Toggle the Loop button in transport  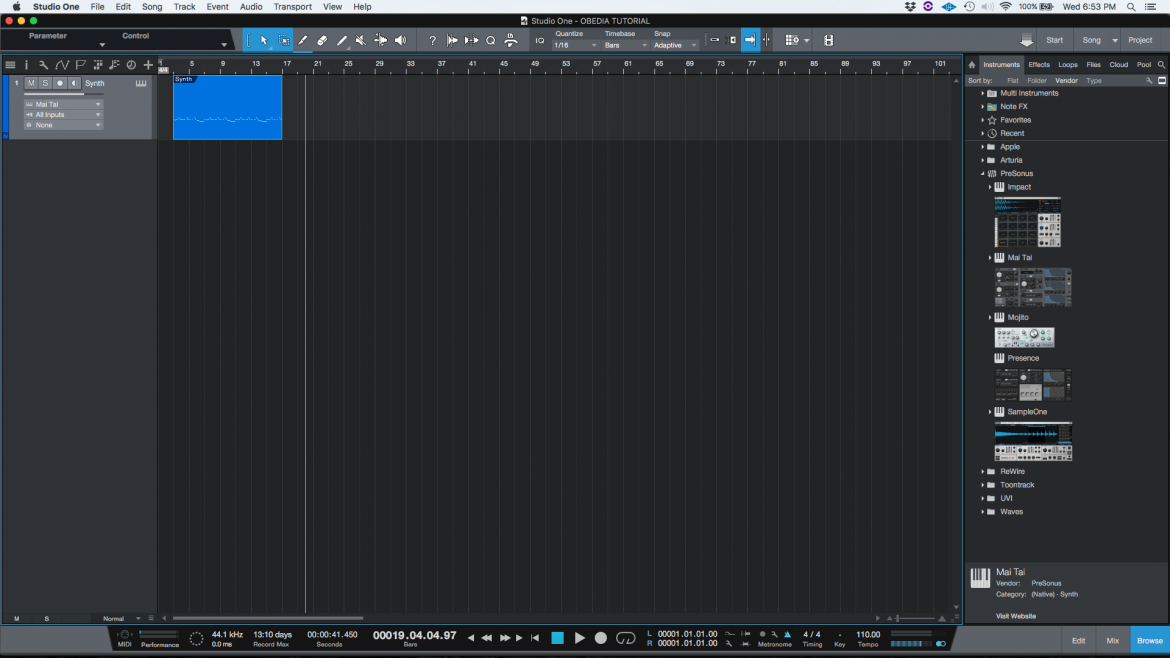(625, 639)
